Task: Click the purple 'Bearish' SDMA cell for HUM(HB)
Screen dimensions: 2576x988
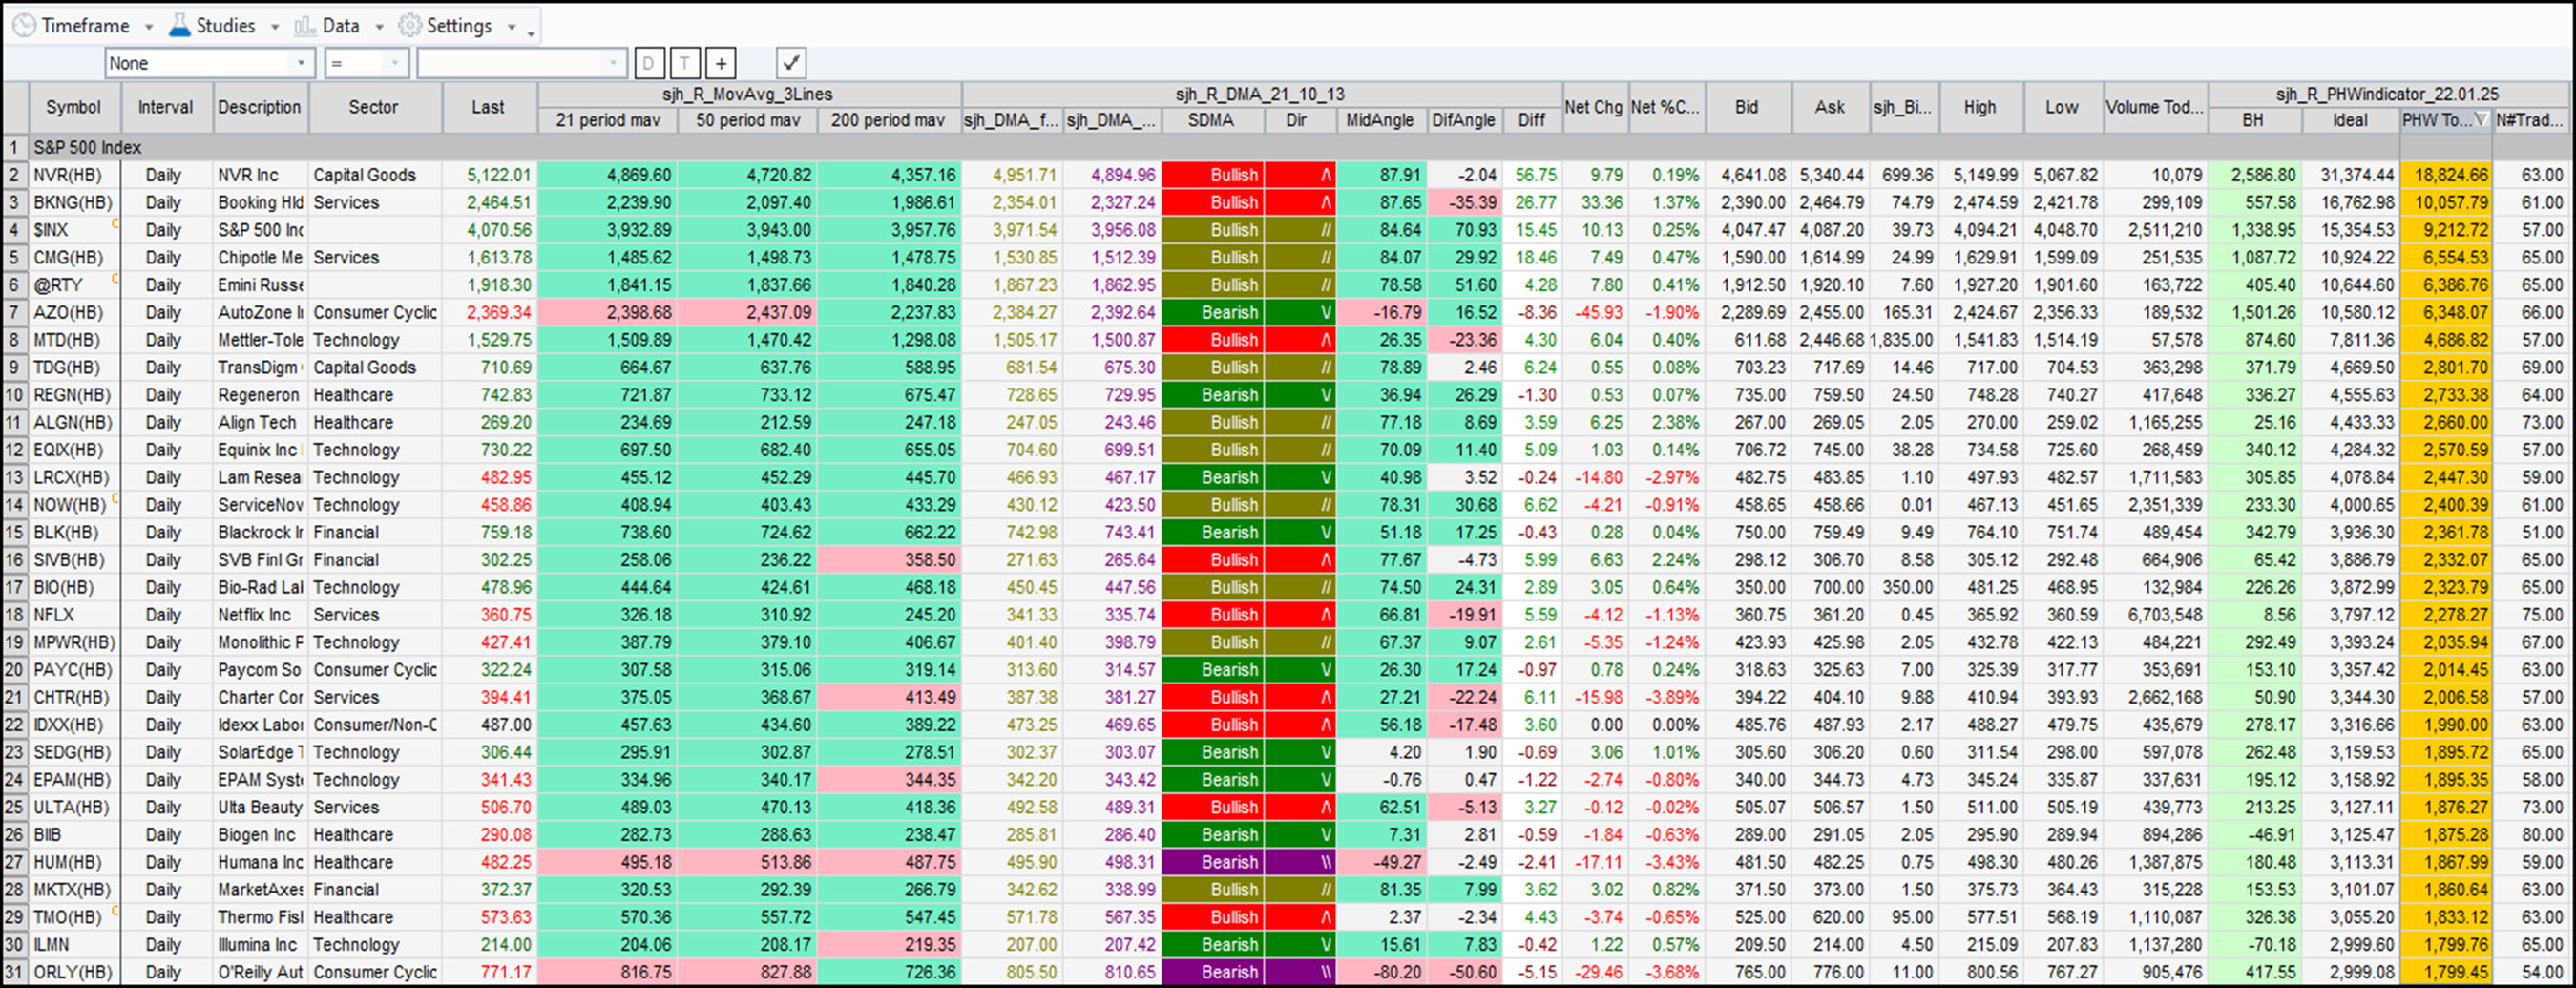Action: [x=1212, y=862]
